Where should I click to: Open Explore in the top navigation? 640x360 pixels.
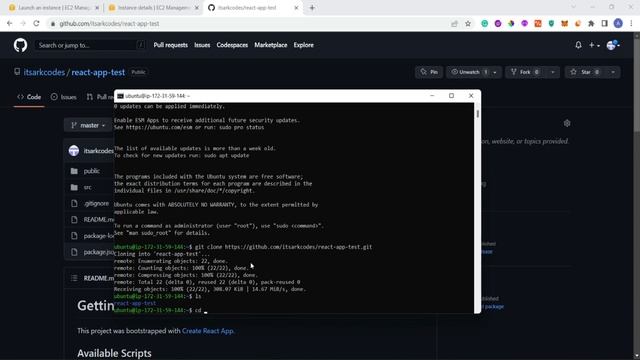(x=304, y=45)
